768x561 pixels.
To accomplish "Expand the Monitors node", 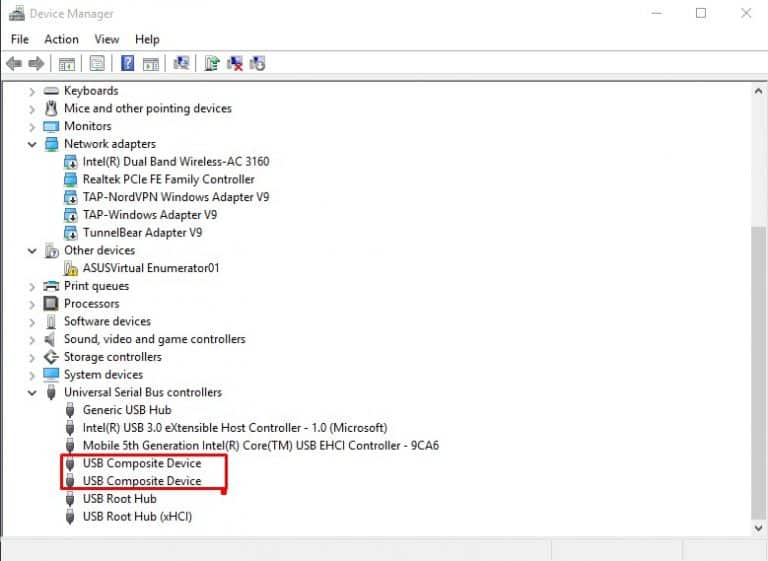I will point(32,126).
